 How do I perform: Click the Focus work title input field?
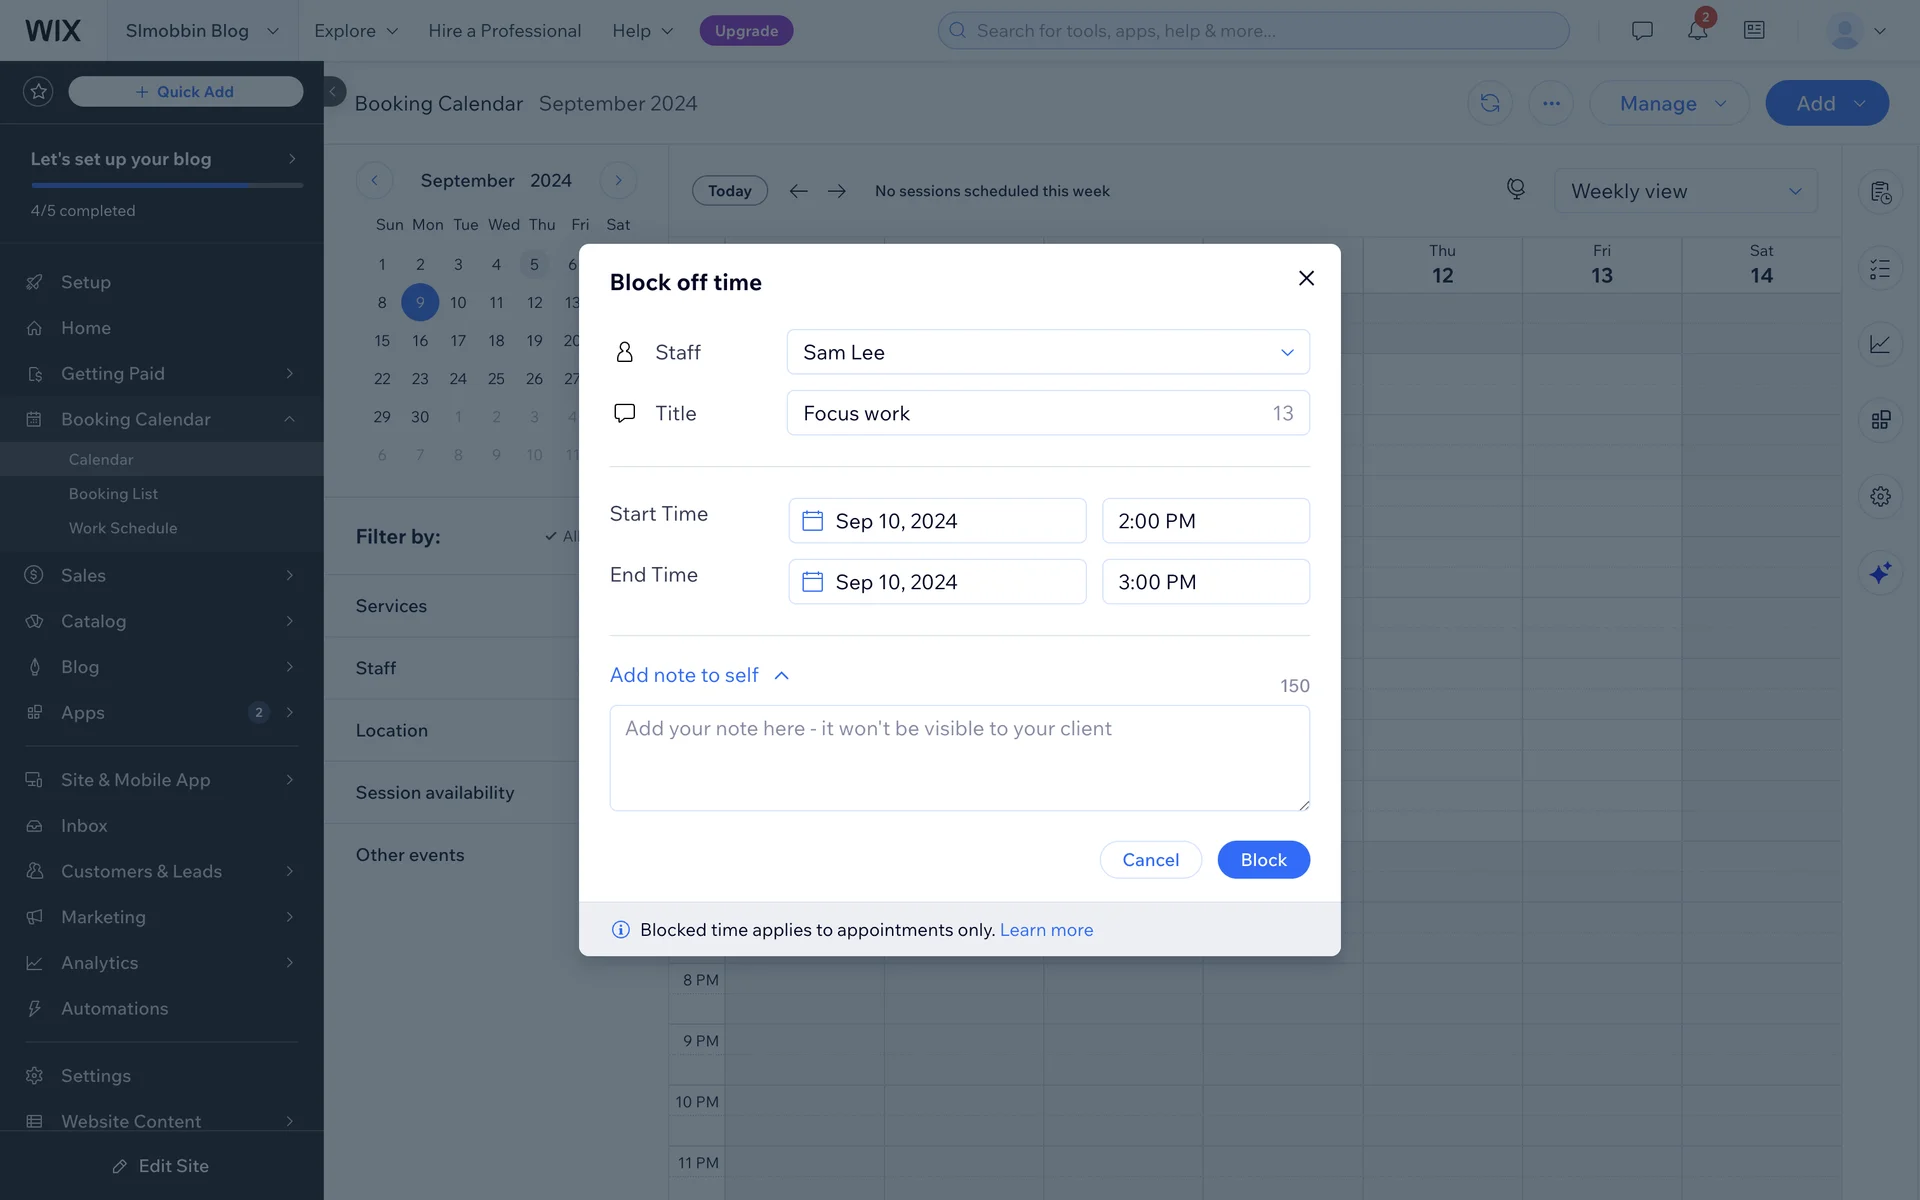(1030, 413)
